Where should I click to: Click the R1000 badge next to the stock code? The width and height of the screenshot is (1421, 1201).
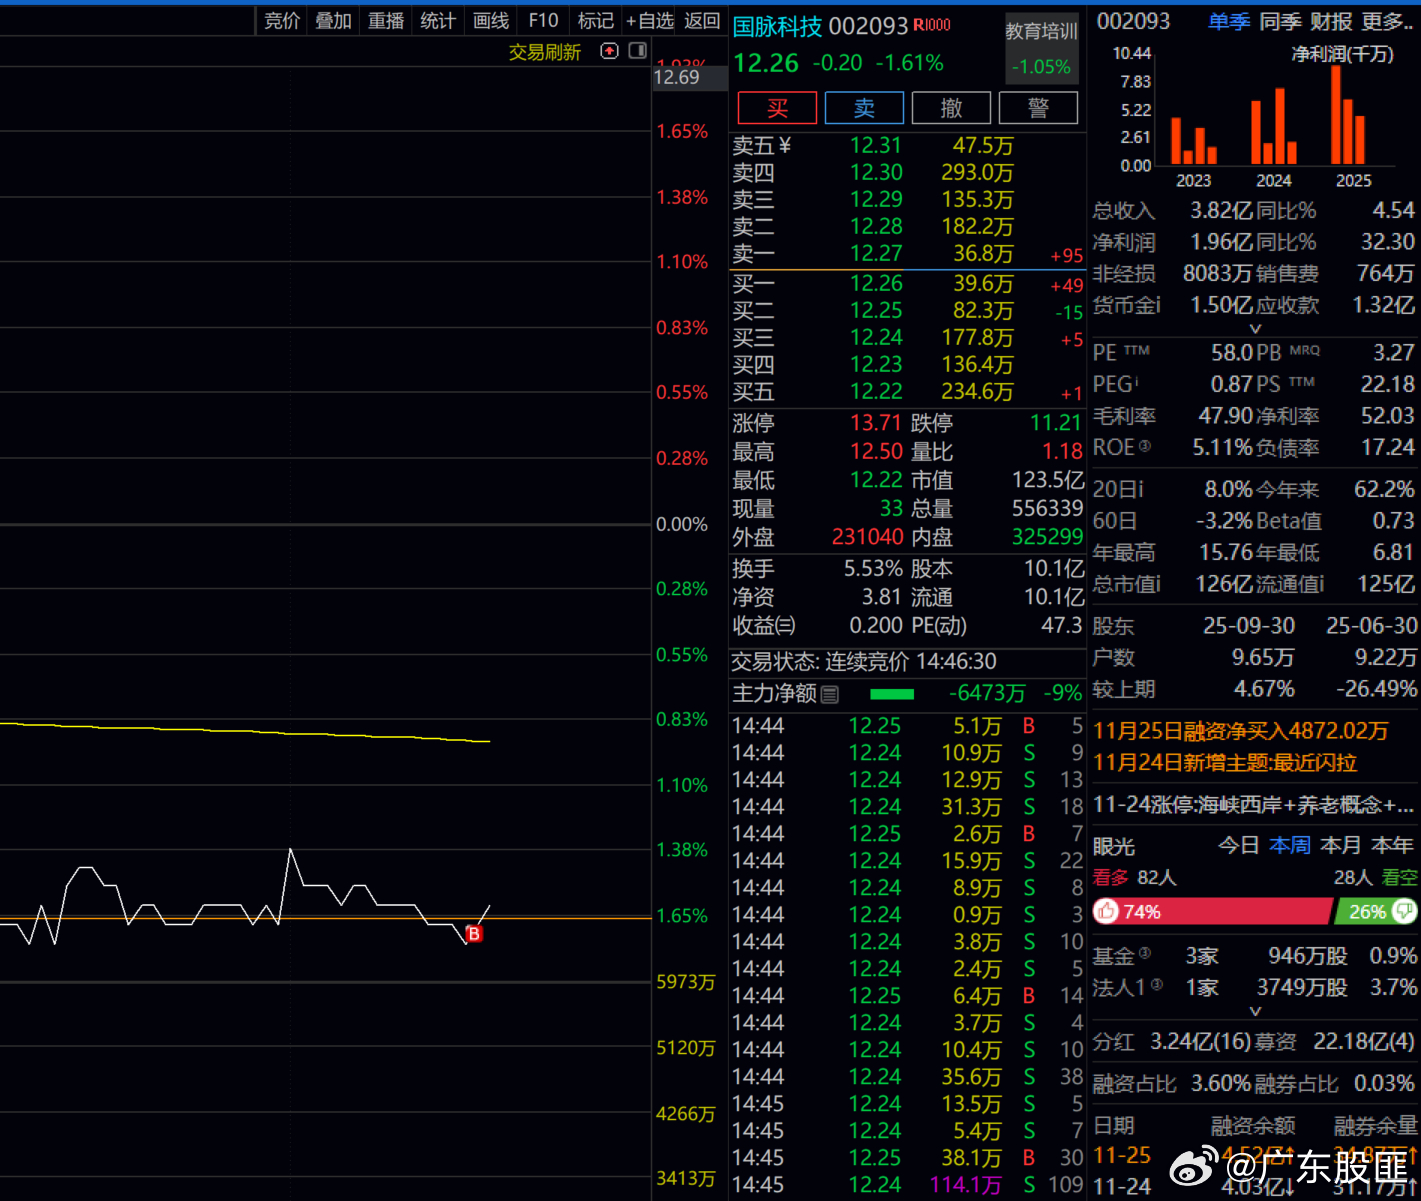932,25
